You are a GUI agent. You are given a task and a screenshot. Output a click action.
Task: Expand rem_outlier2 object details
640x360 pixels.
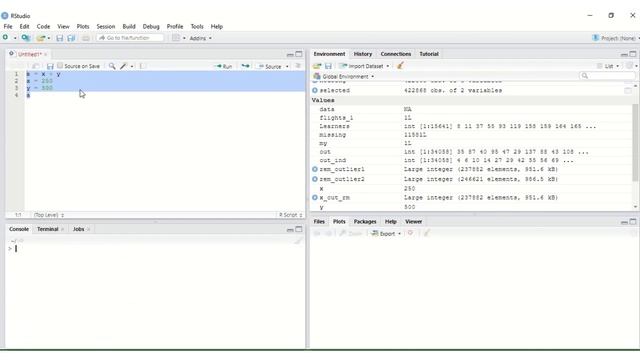[315, 179]
